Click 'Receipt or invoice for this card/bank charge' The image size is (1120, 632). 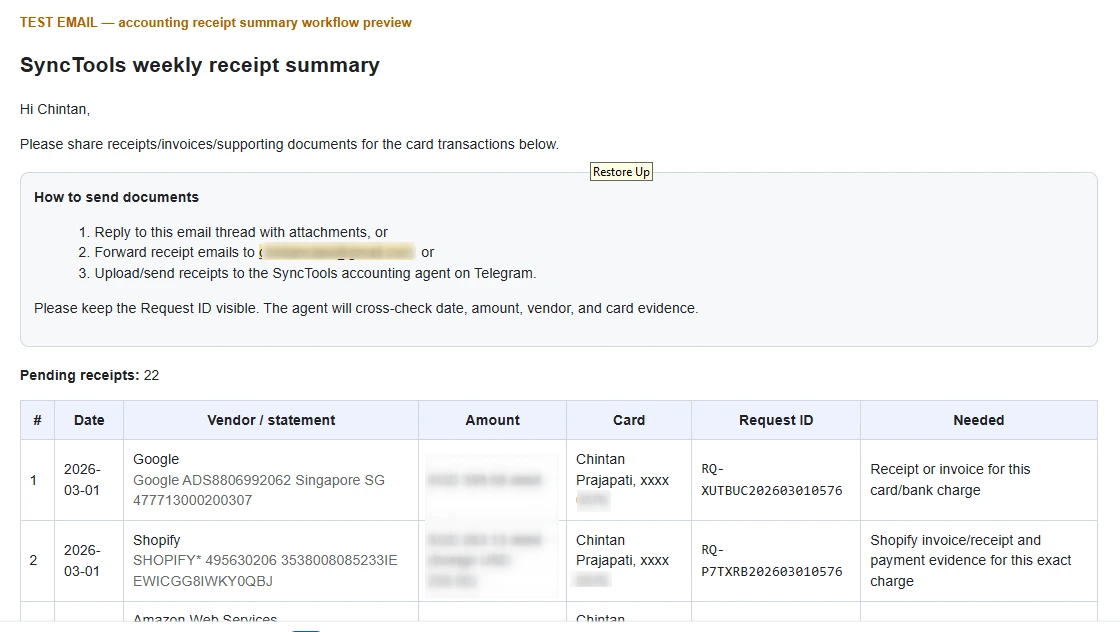(x=950, y=480)
